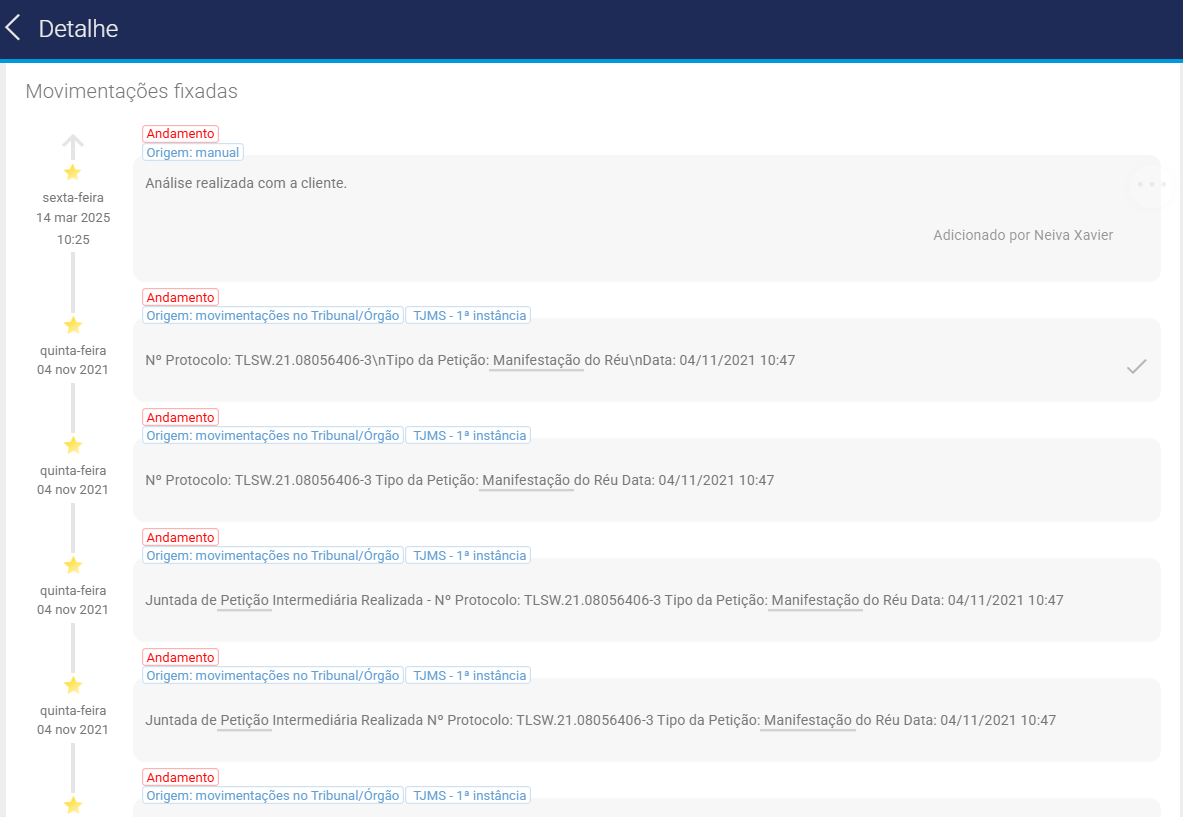Viewport: 1183px width, 817px height.
Task: Click the Andamento tag on the first entry
Action: (x=180, y=134)
